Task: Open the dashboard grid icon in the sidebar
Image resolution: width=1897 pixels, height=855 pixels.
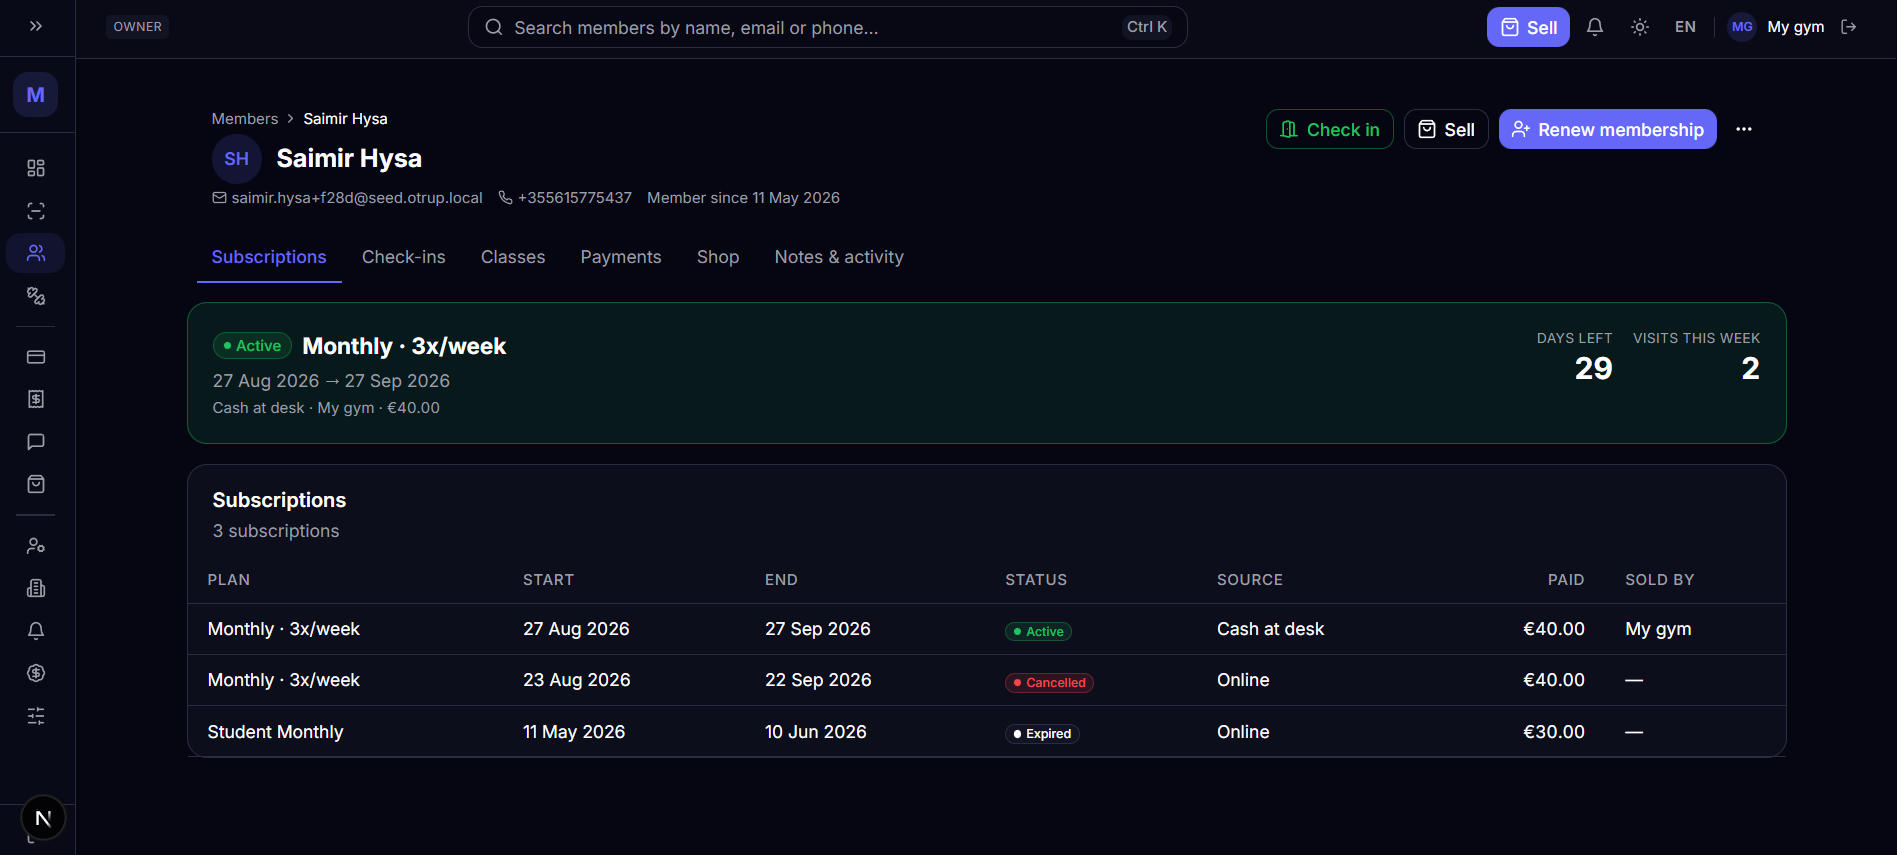Action: (36, 168)
